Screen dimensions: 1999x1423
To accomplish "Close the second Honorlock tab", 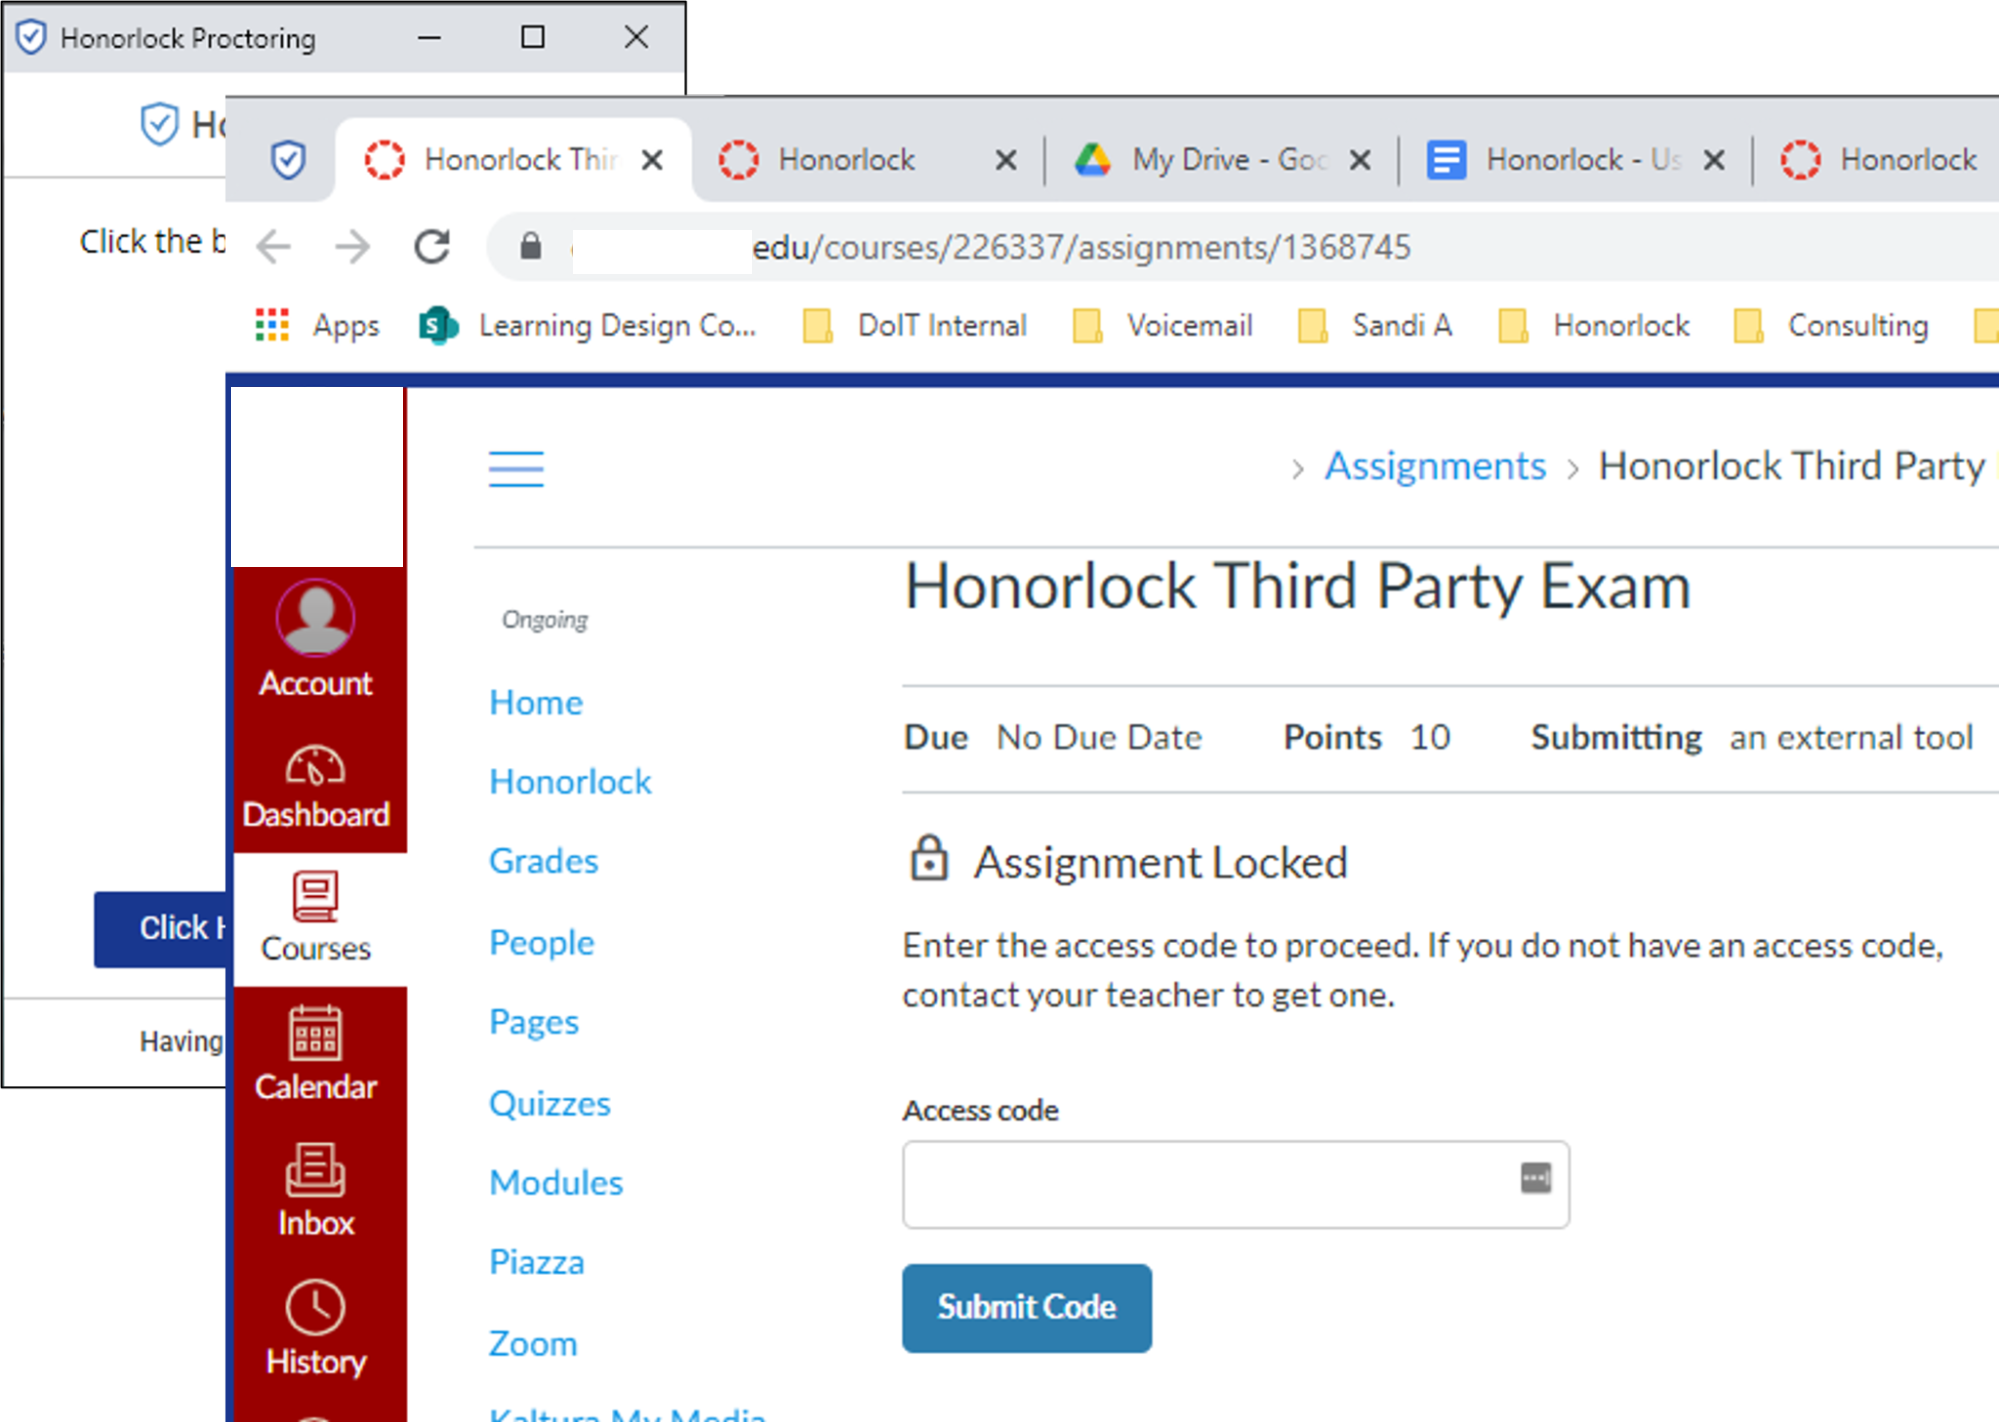I will pos(1006,160).
